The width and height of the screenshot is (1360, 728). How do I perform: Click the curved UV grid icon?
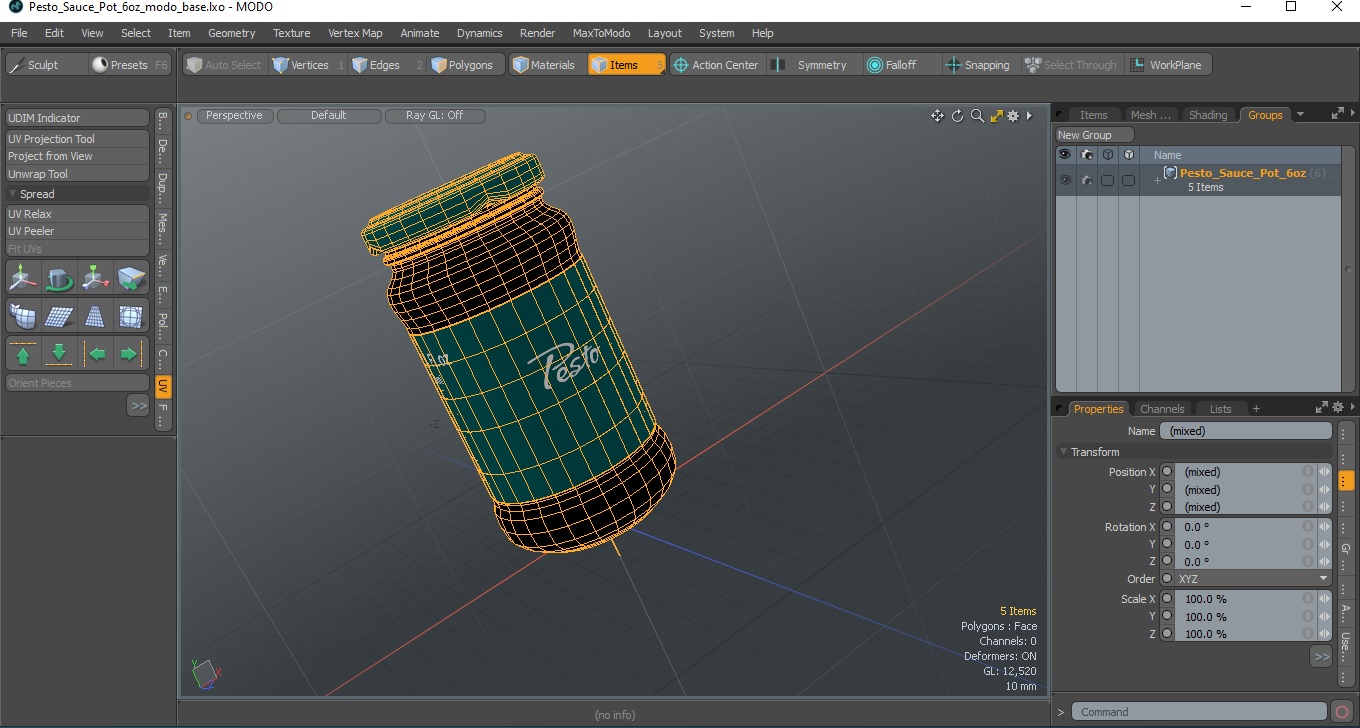point(23,316)
